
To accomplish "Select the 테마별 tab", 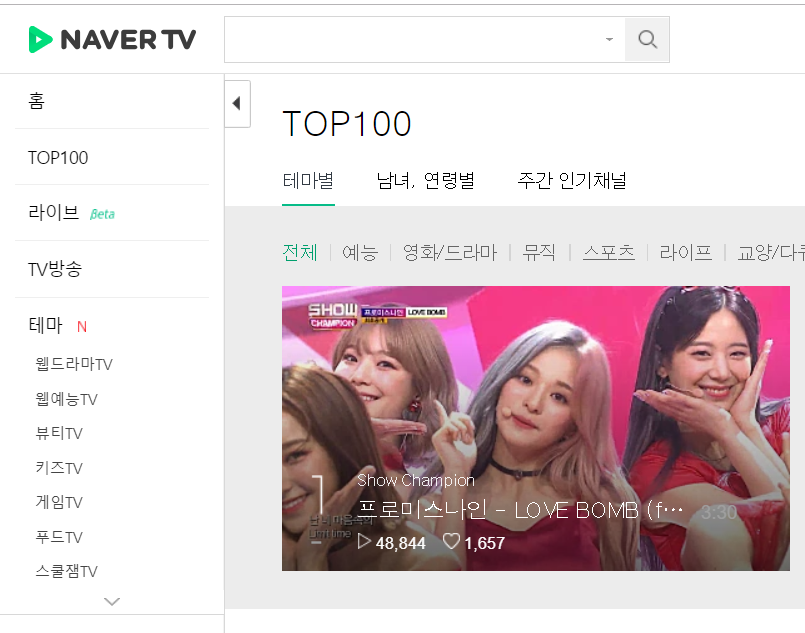I will pyautogui.click(x=309, y=181).
